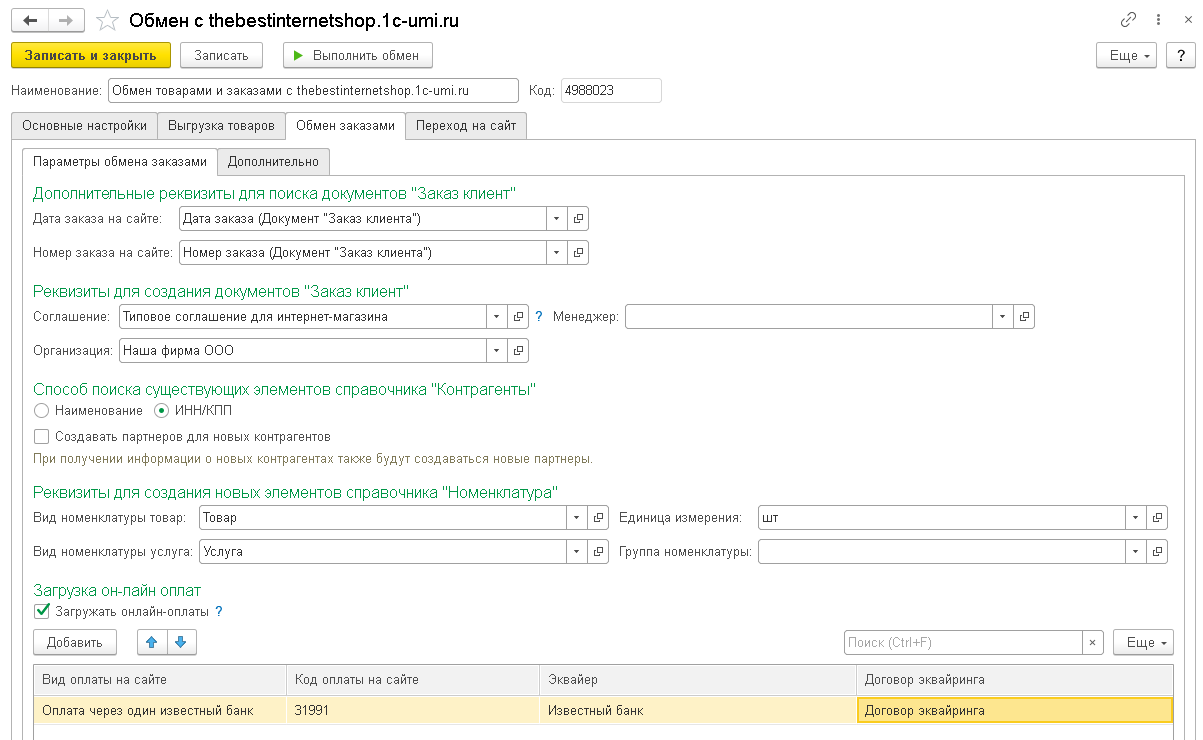Uncheck Загружать онлайн-оплаты checkbox
The height and width of the screenshot is (740, 1203).
41,611
